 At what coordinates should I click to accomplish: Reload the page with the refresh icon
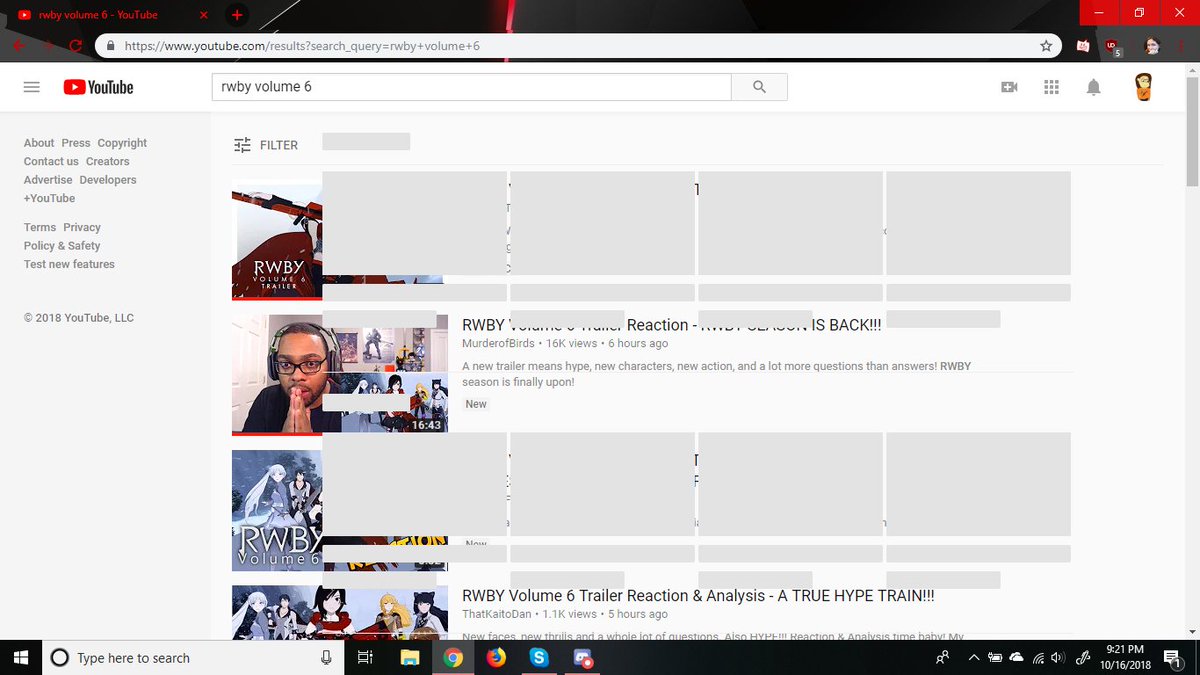(x=75, y=46)
